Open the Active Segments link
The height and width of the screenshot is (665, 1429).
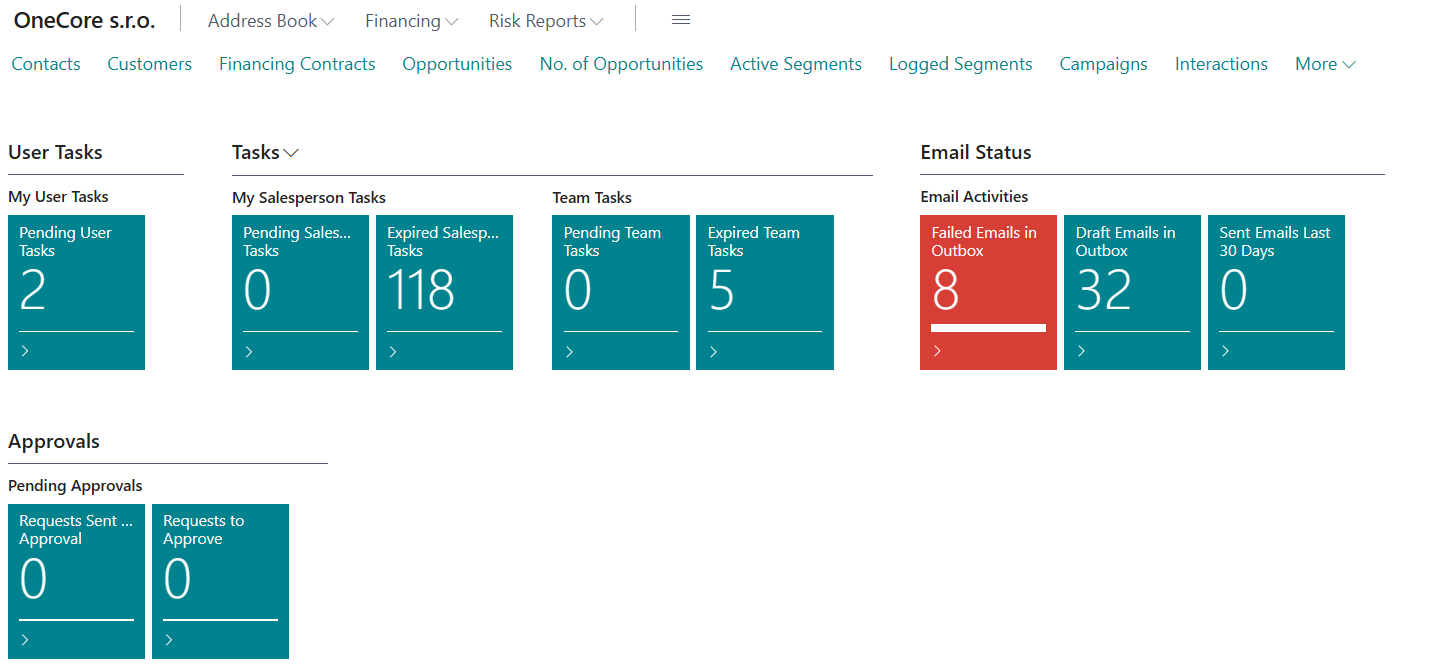click(x=795, y=64)
